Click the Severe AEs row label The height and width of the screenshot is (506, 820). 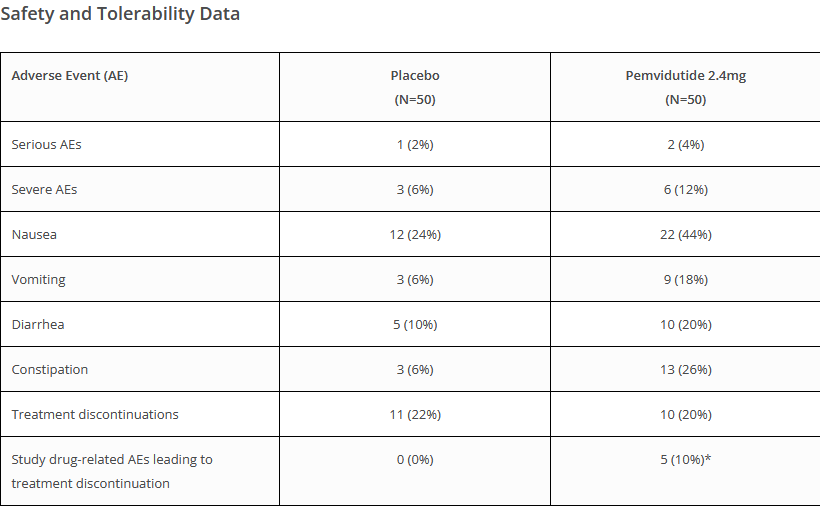click(44, 190)
